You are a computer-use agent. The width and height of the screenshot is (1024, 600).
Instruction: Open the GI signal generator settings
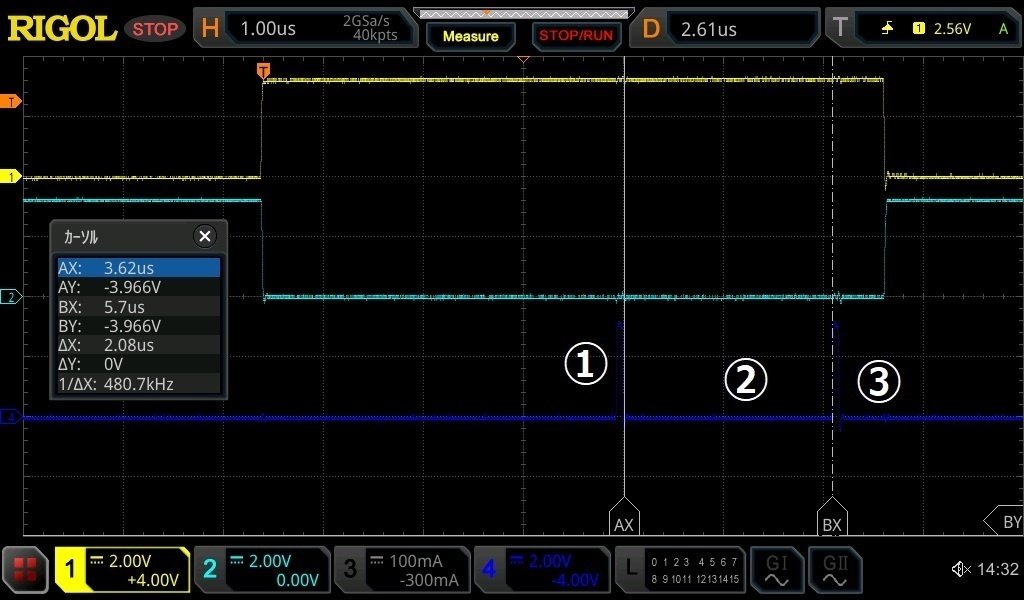(777, 569)
